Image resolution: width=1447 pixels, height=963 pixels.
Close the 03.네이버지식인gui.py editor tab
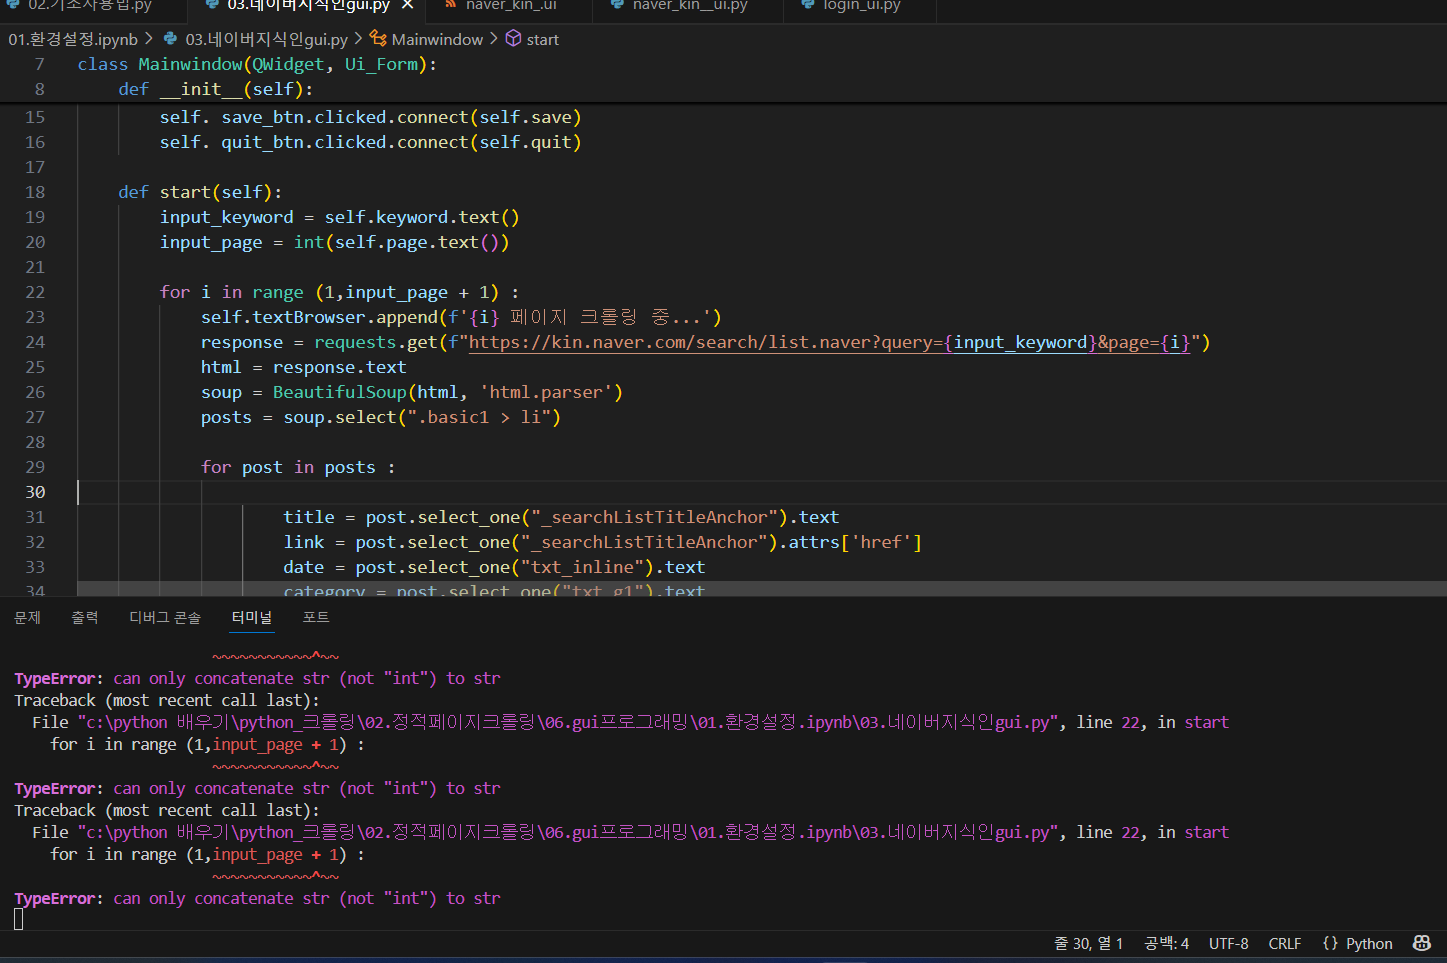pyautogui.click(x=407, y=6)
